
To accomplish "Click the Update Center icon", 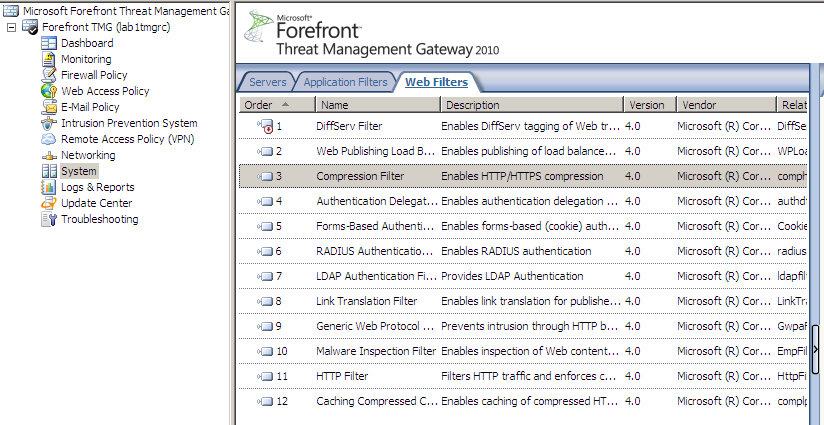I will coord(49,203).
